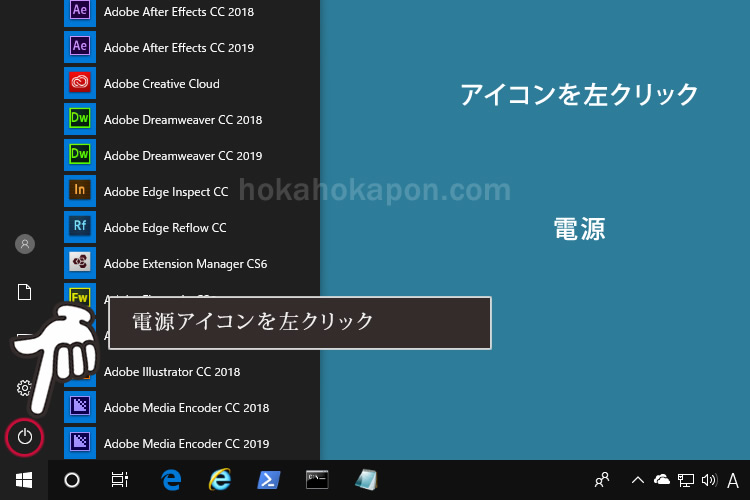Click Adobe Edge Reflow Rf icon

tap(80, 227)
